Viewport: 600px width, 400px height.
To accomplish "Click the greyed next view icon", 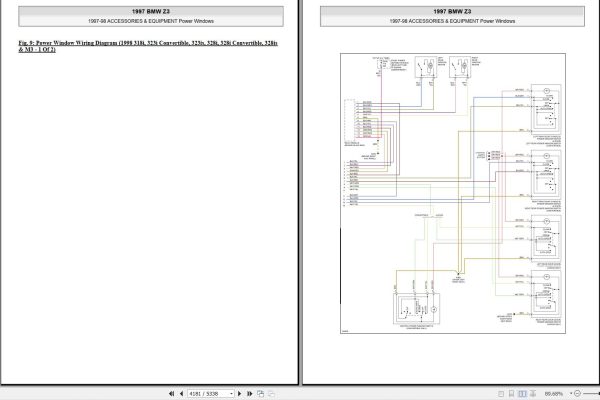I will tap(271, 393).
